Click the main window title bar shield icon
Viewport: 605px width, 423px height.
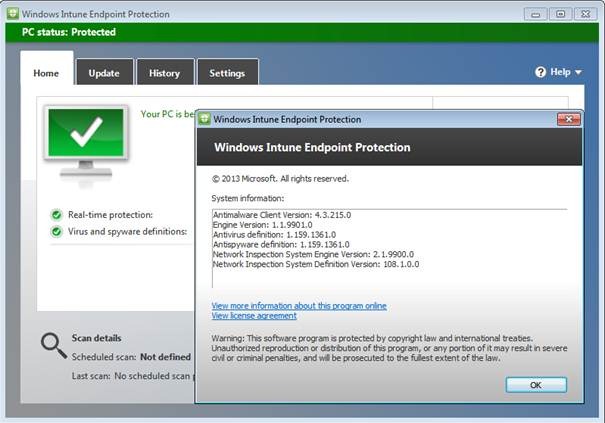12,14
